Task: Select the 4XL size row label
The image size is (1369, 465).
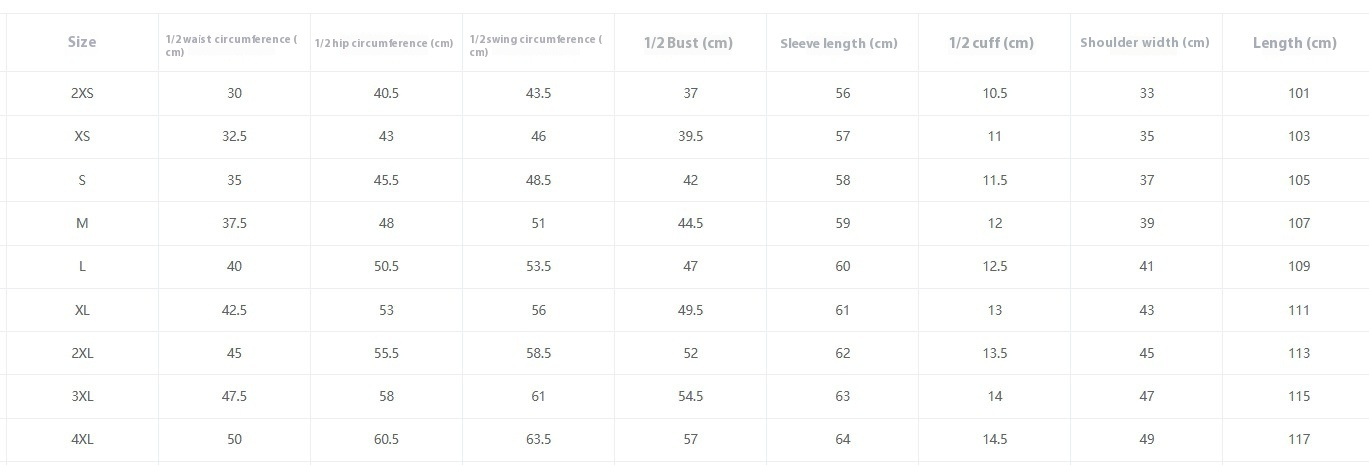Action: [x=82, y=439]
